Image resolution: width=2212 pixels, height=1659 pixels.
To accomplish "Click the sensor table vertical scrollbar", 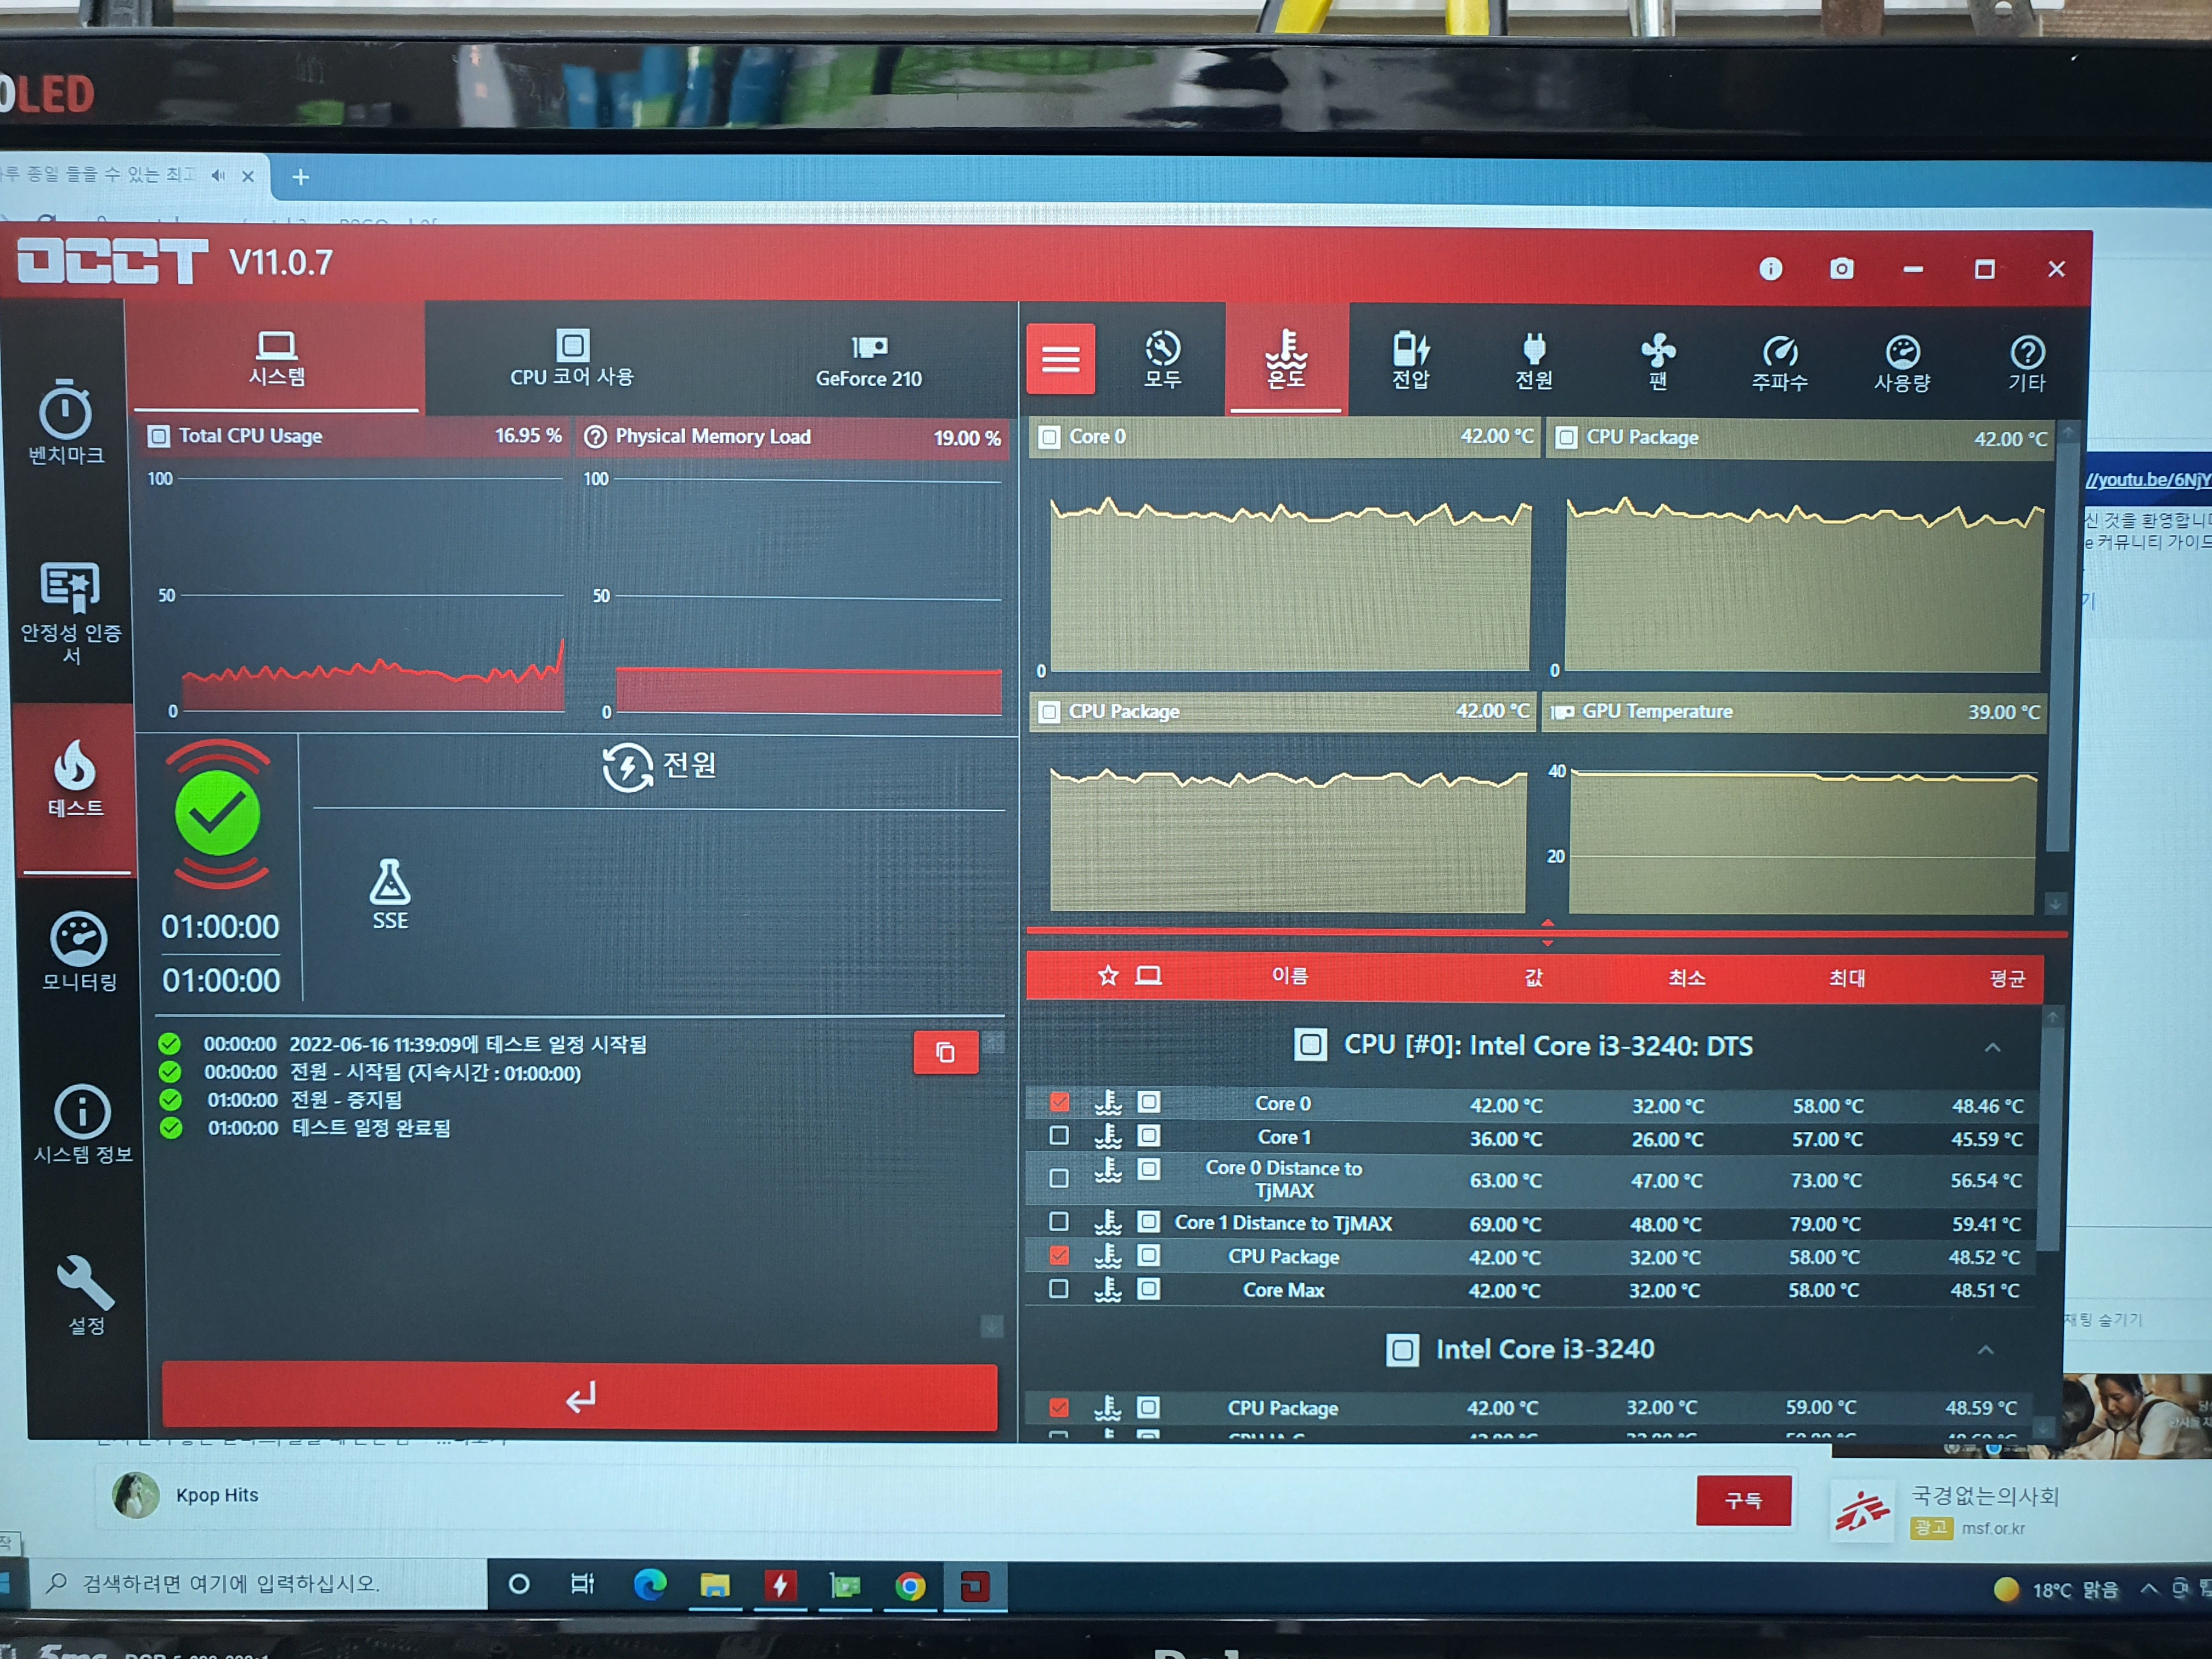I will [x=2050, y=1140].
